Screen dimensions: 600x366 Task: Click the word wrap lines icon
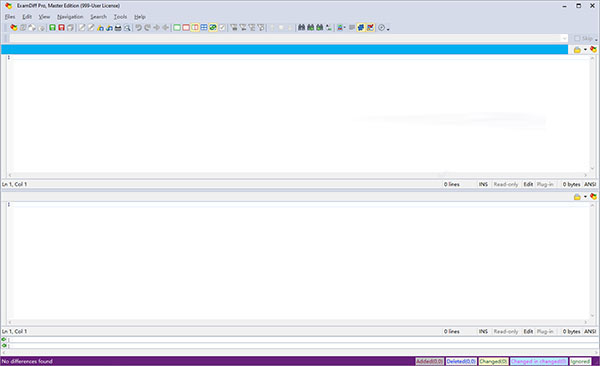coord(352,28)
